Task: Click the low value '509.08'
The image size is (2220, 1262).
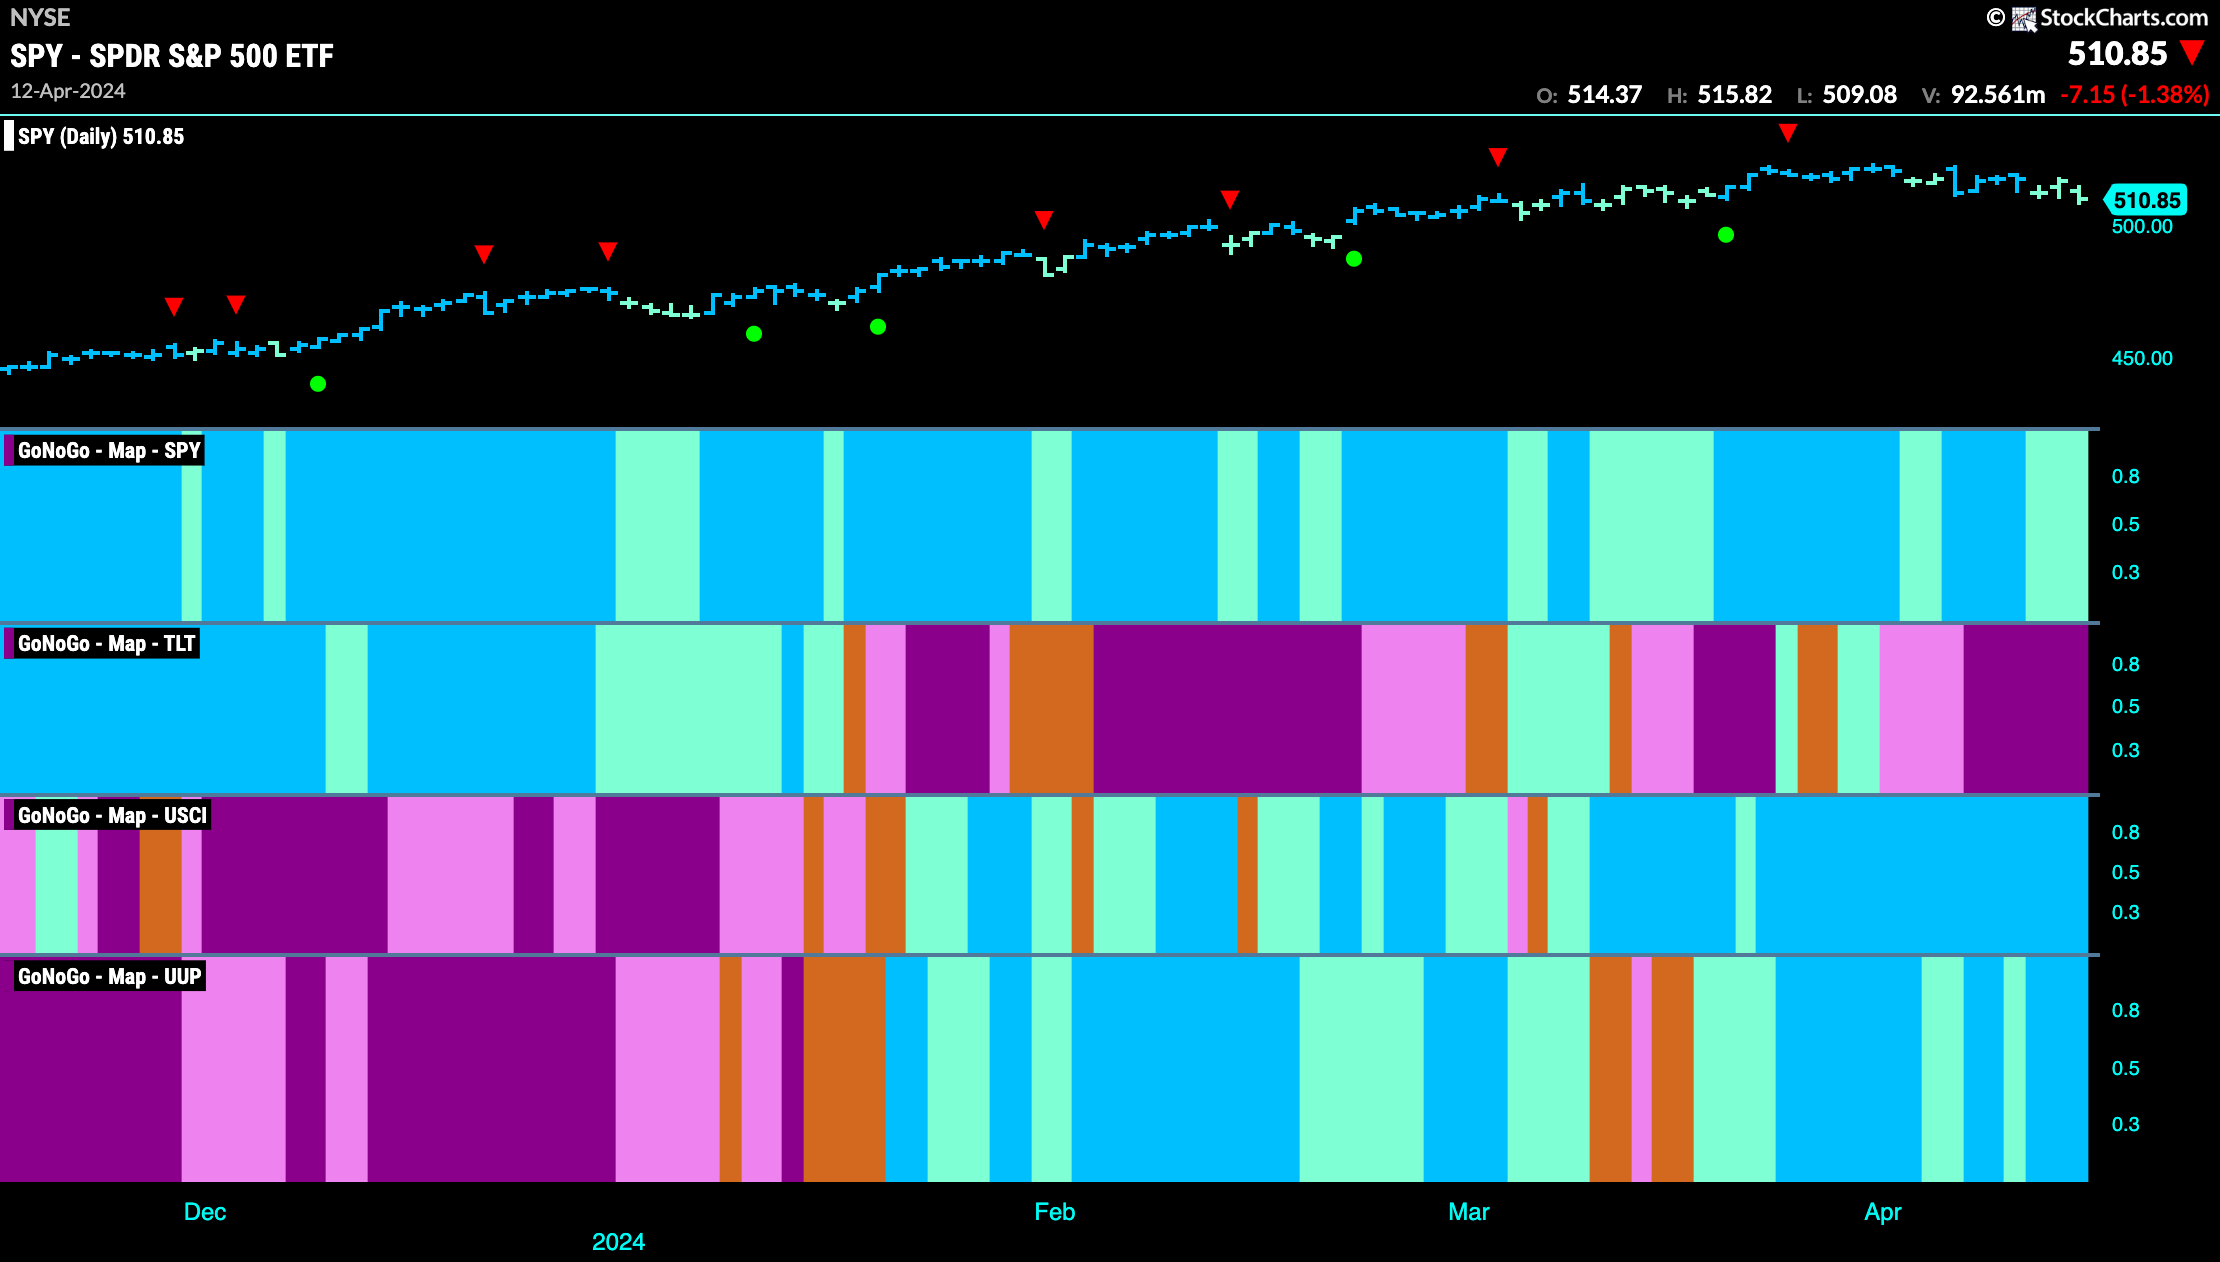Action: [1859, 95]
